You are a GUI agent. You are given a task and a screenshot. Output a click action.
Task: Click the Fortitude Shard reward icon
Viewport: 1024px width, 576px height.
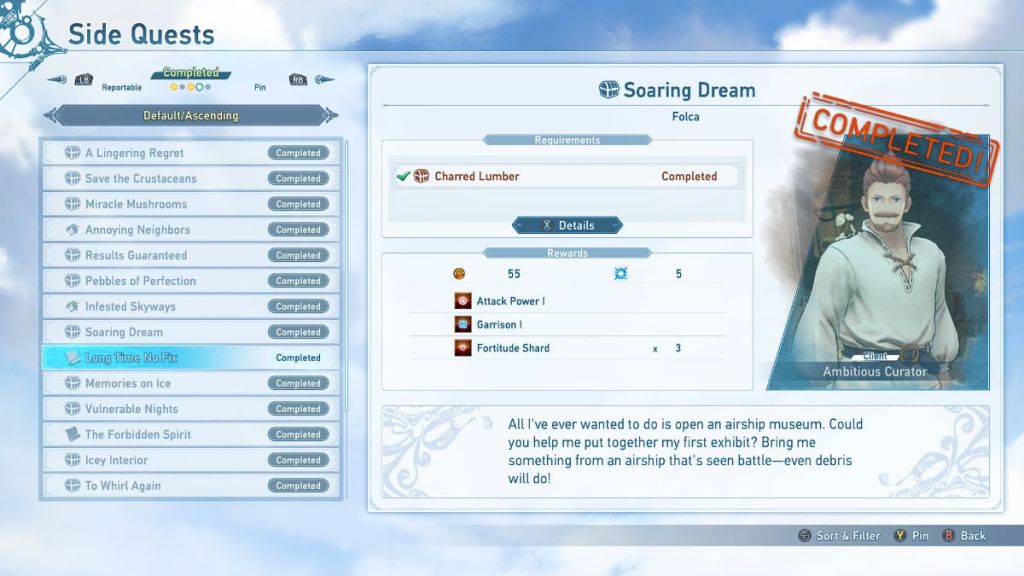(x=463, y=348)
